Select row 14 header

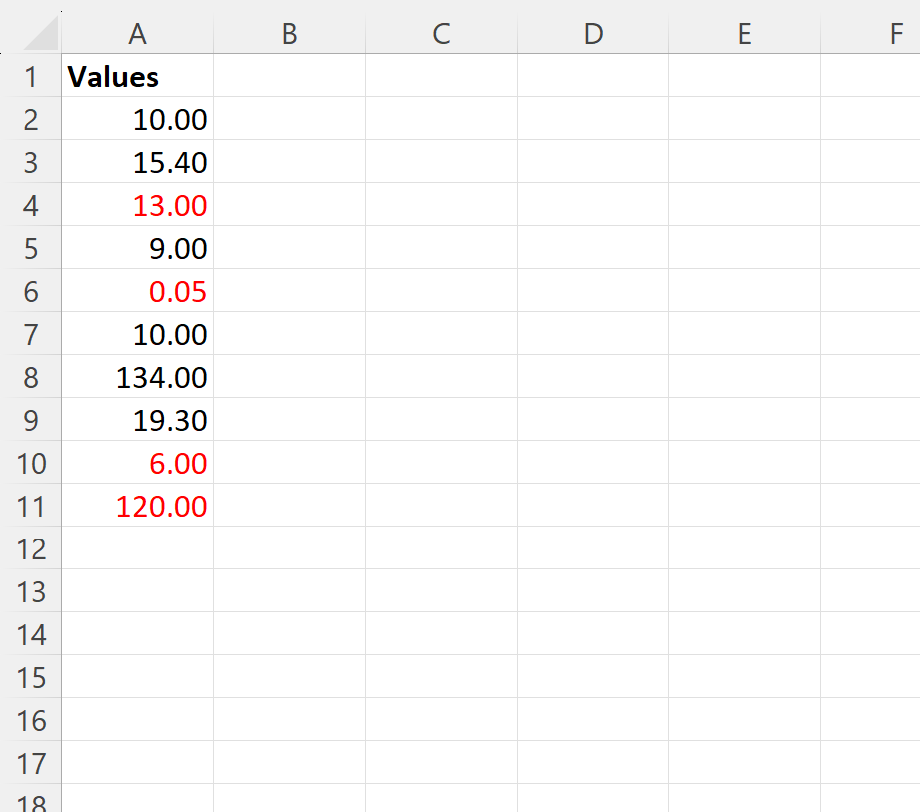(31, 634)
